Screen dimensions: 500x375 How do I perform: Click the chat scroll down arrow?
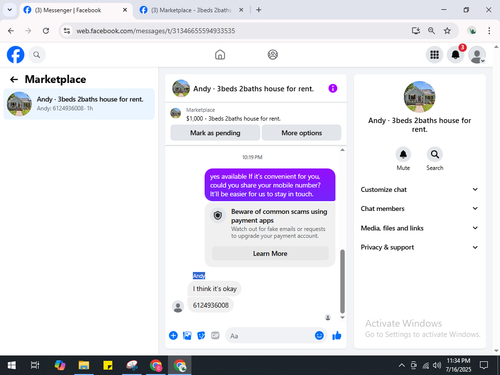click(342, 317)
